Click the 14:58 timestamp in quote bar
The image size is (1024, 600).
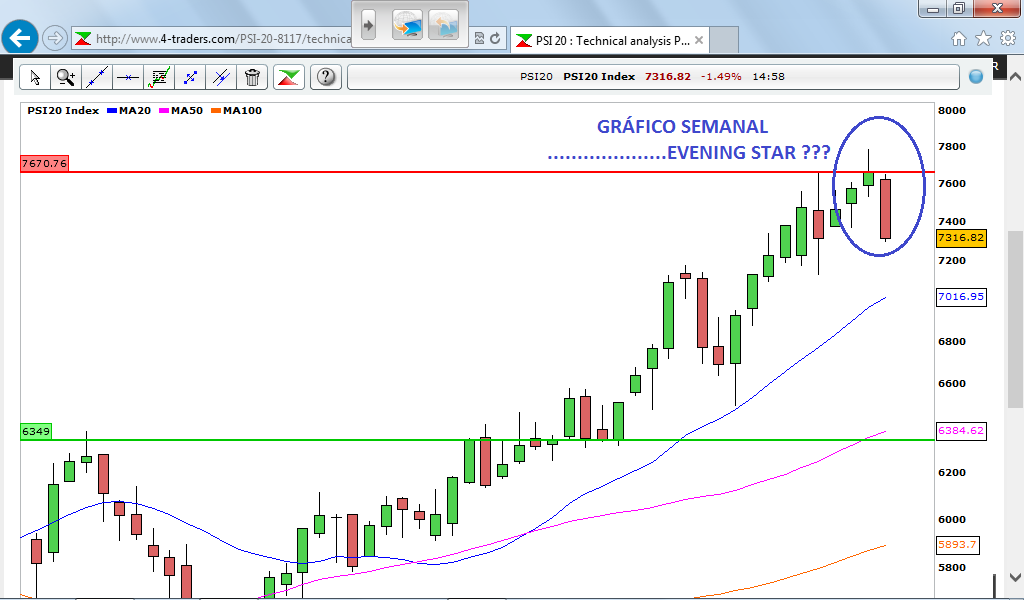pyautogui.click(x=768, y=76)
